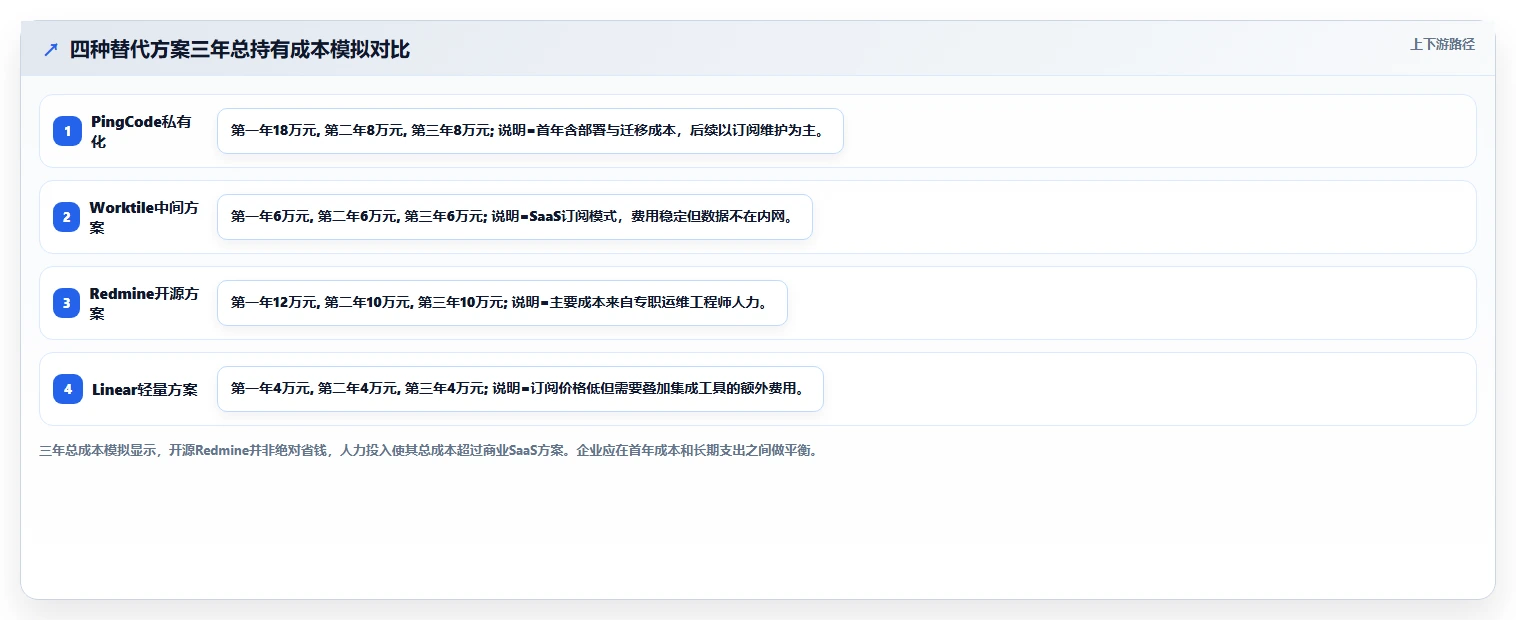1516x620 pixels.
Task: Select number badge 2 for Worktile
Action: point(67,217)
